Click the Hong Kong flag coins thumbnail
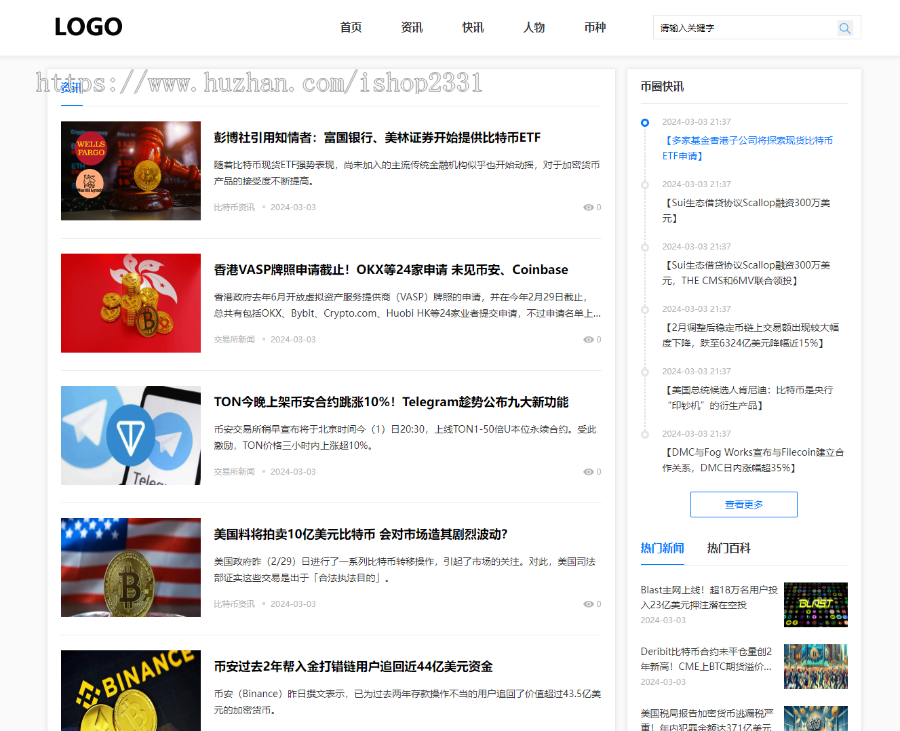The height and width of the screenshot is (731, 900). click(x=131, y=303)
